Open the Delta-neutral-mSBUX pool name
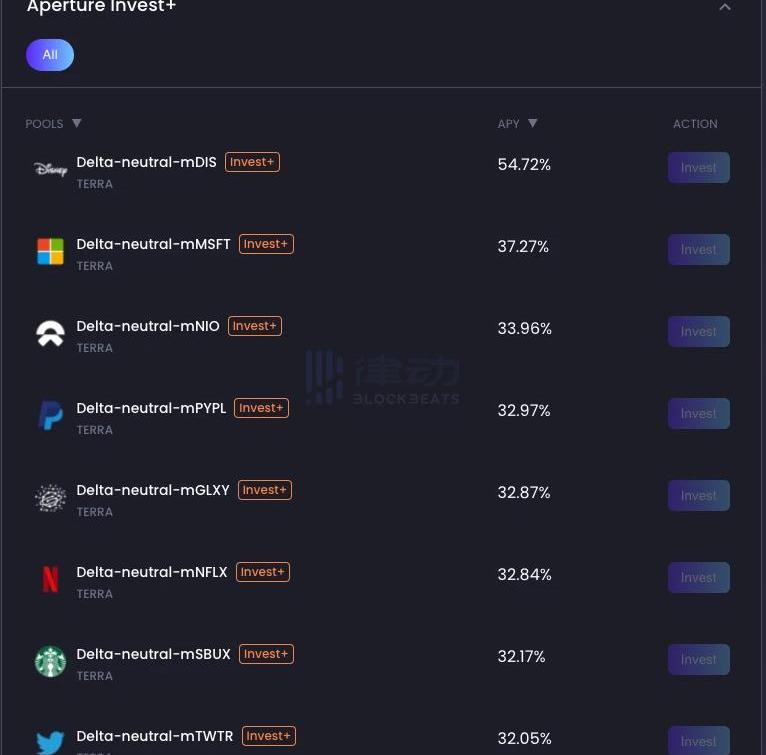This screenshot has height=755, width=766. (x=153, y=654)
